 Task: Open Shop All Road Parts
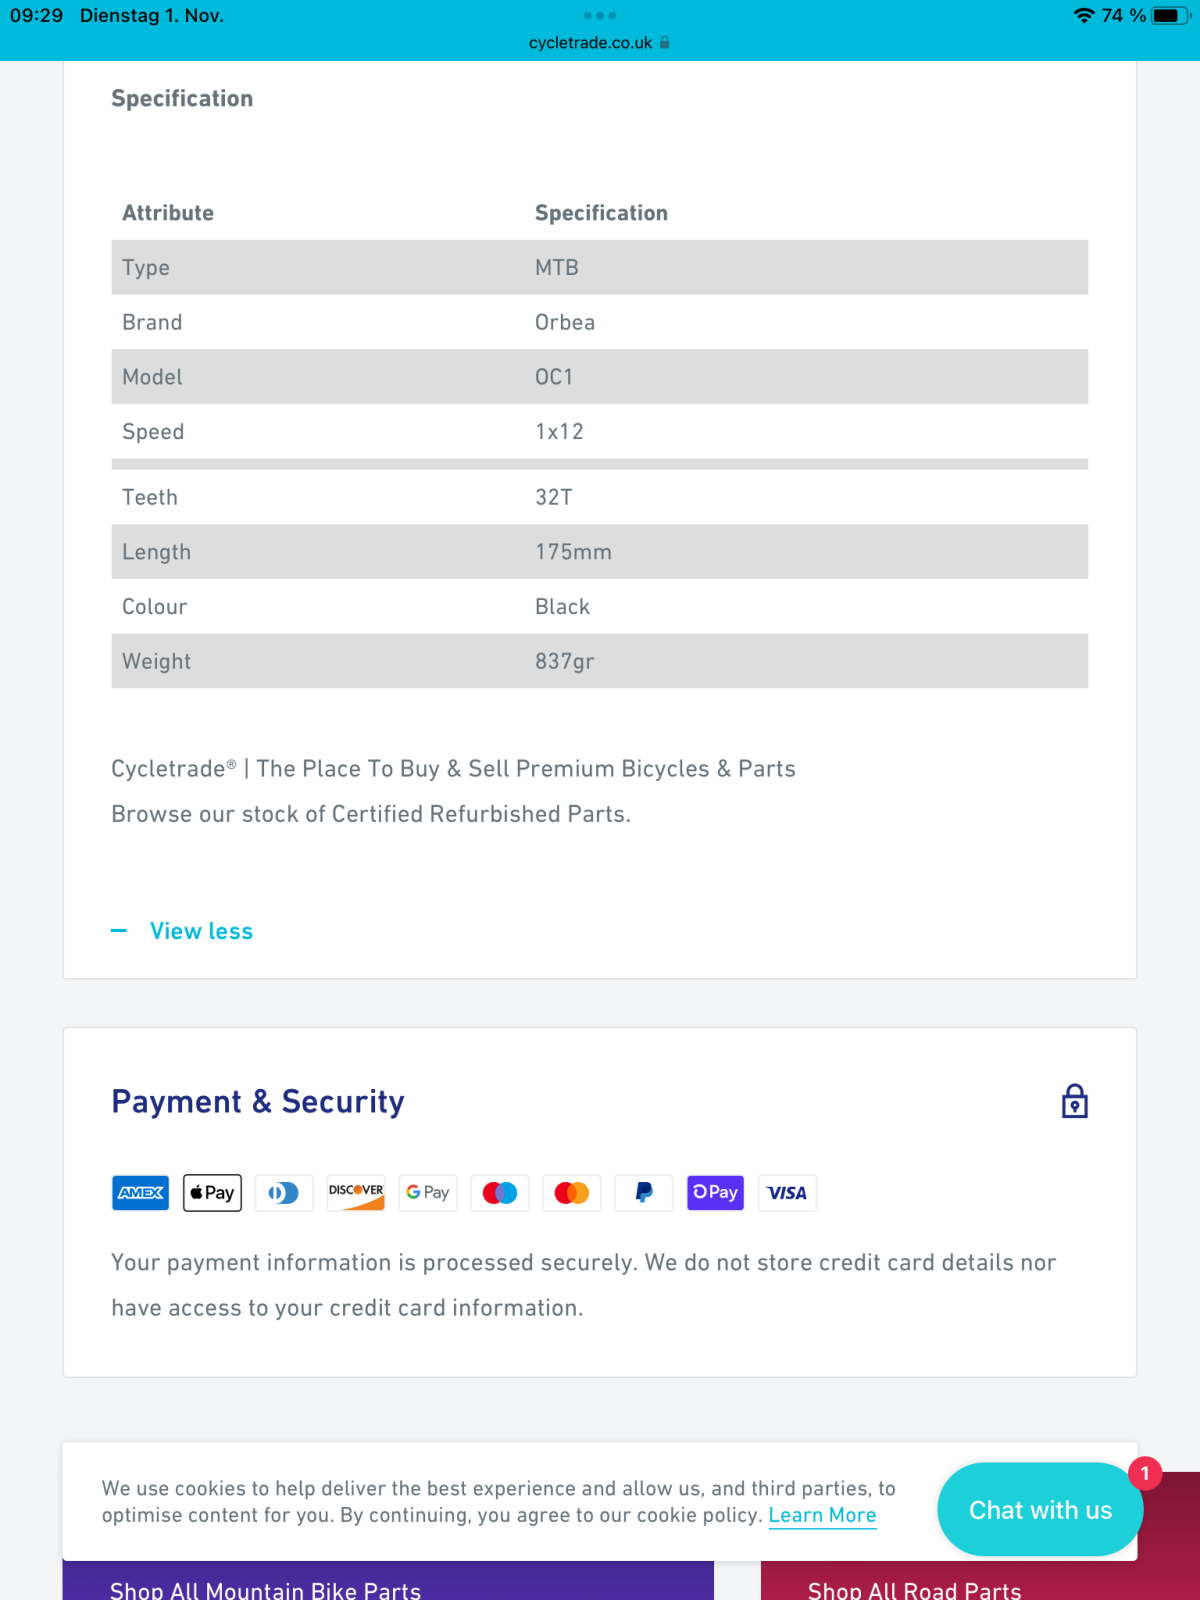click(914, 1588)
